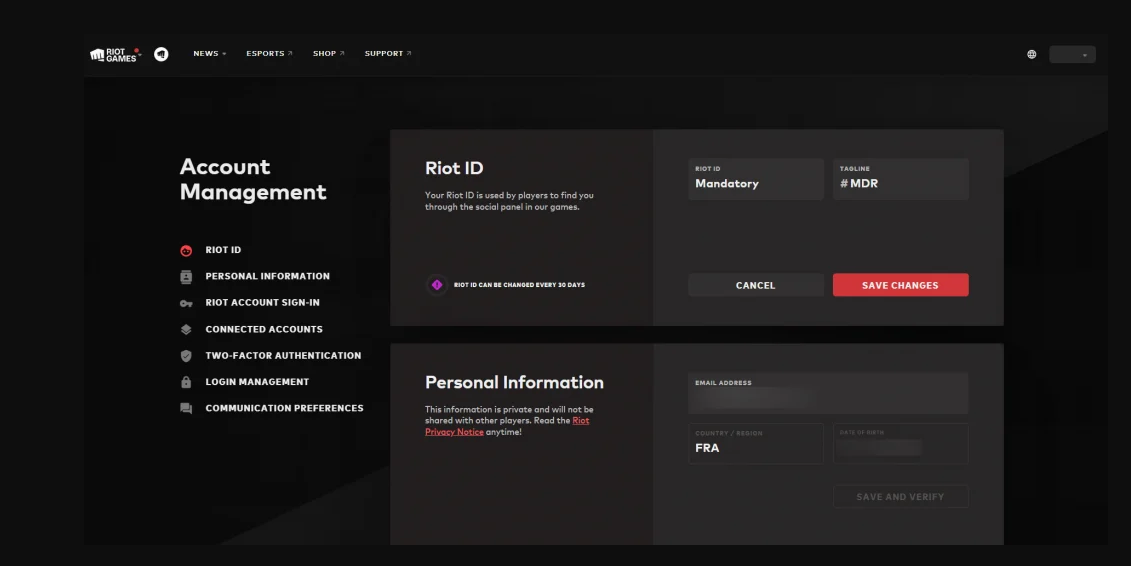Open the Esports navigation link
Viewport: 1131px width, 566px height.
(x=269, y=53)
